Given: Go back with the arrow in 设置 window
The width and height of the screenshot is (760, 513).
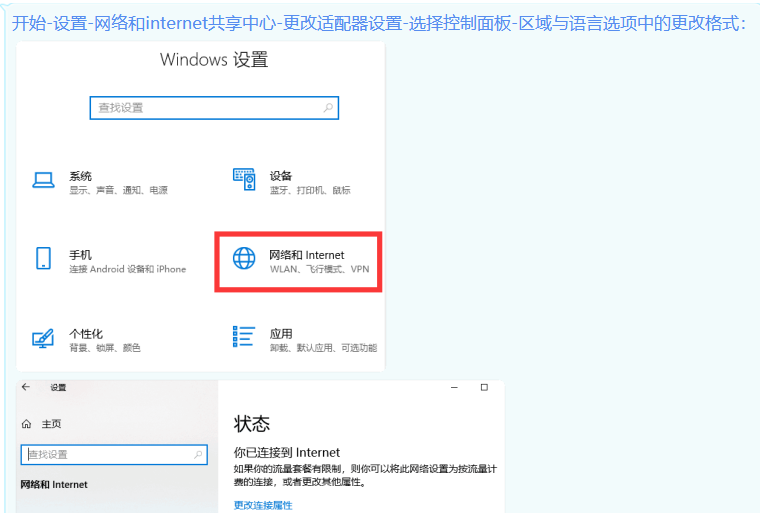Looking at the screenshot, I should point(26,386).
